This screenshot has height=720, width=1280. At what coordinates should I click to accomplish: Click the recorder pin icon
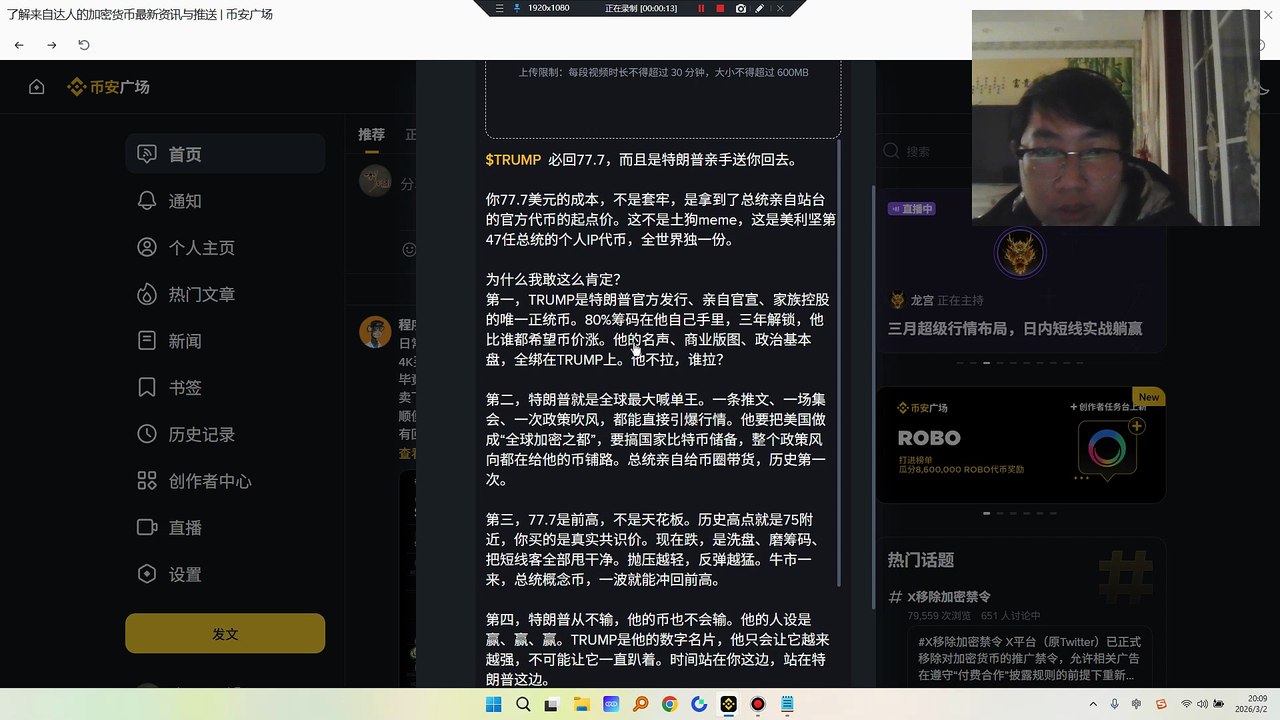click(517, 8)
